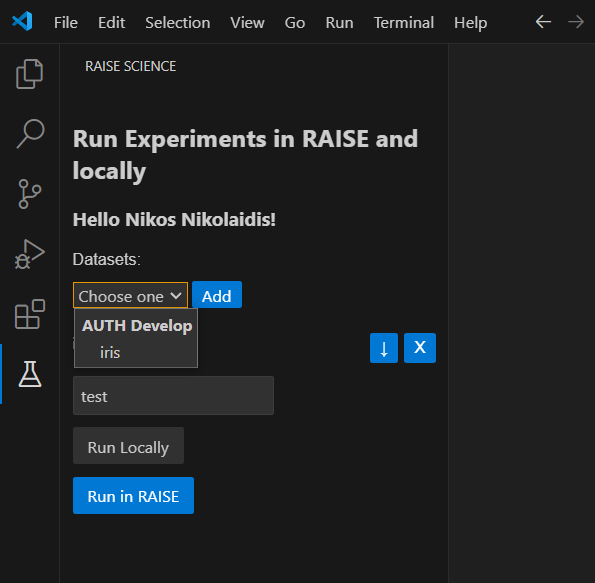This screenshot has width=595, height=583.
Task: Open the View menu
Action: pos(247,23)
